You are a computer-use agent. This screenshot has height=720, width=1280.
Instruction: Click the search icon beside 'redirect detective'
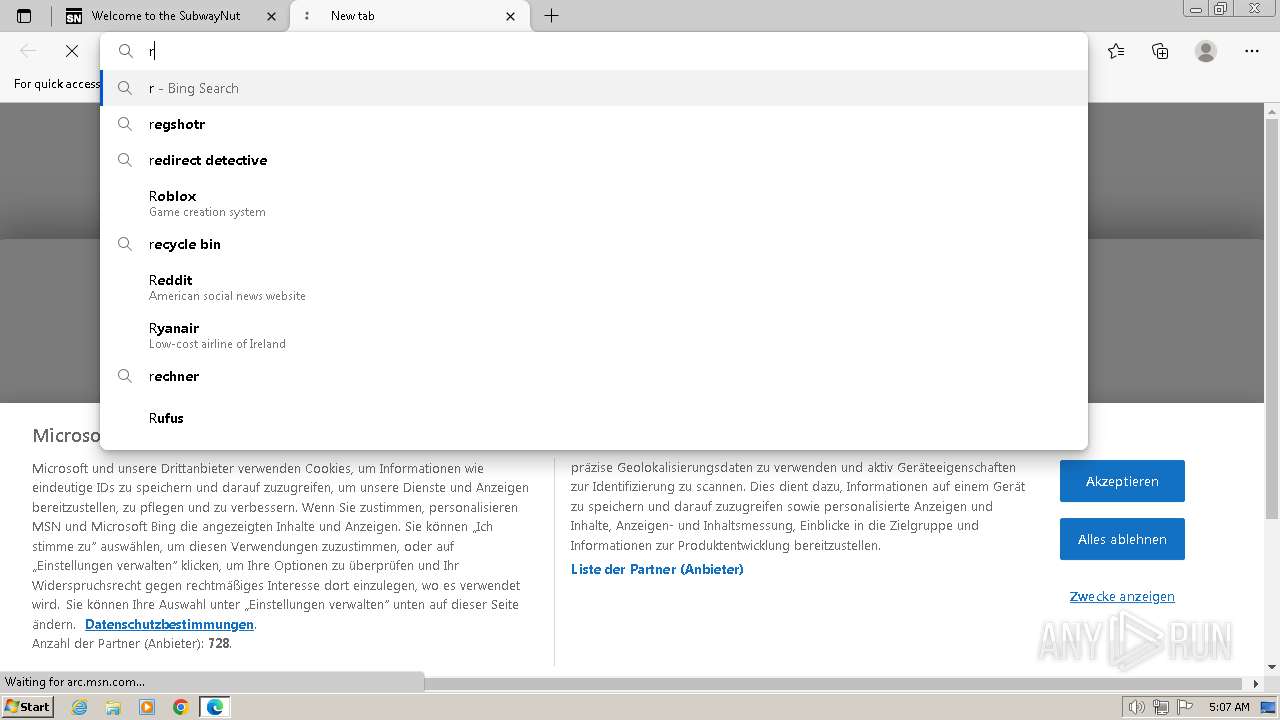(x=125, y=160)
